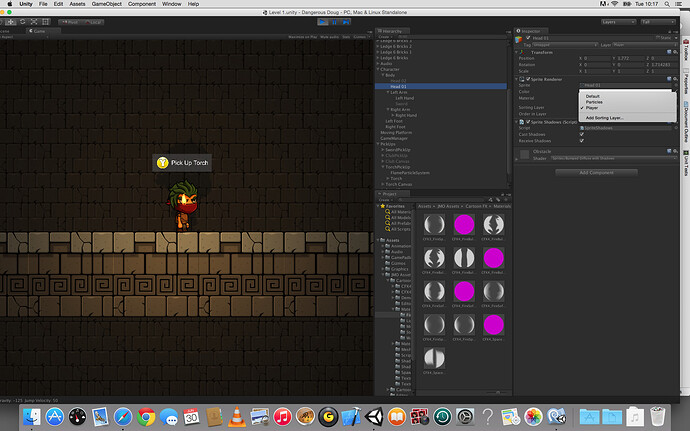The height and width of the screenshot is (431, 690).
Task: Click the Play button
Action: [x=323, y=22]
